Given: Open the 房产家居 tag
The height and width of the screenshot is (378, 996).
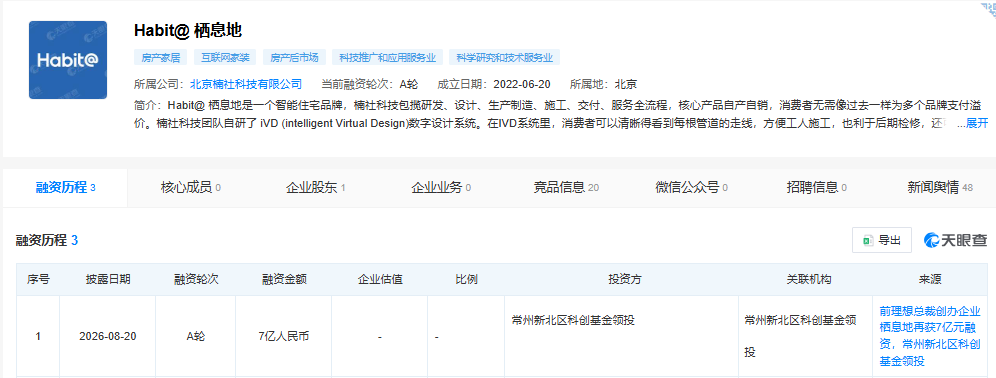Looking at the screenshot, I should [161, 58].
